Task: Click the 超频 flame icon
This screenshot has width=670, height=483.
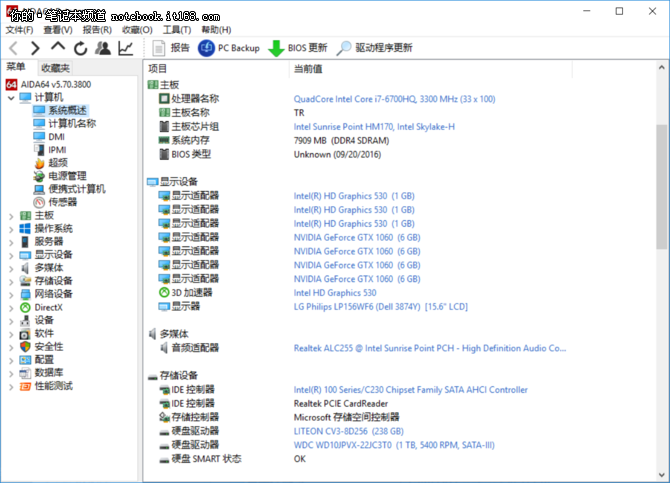Action: pos(39,163)
